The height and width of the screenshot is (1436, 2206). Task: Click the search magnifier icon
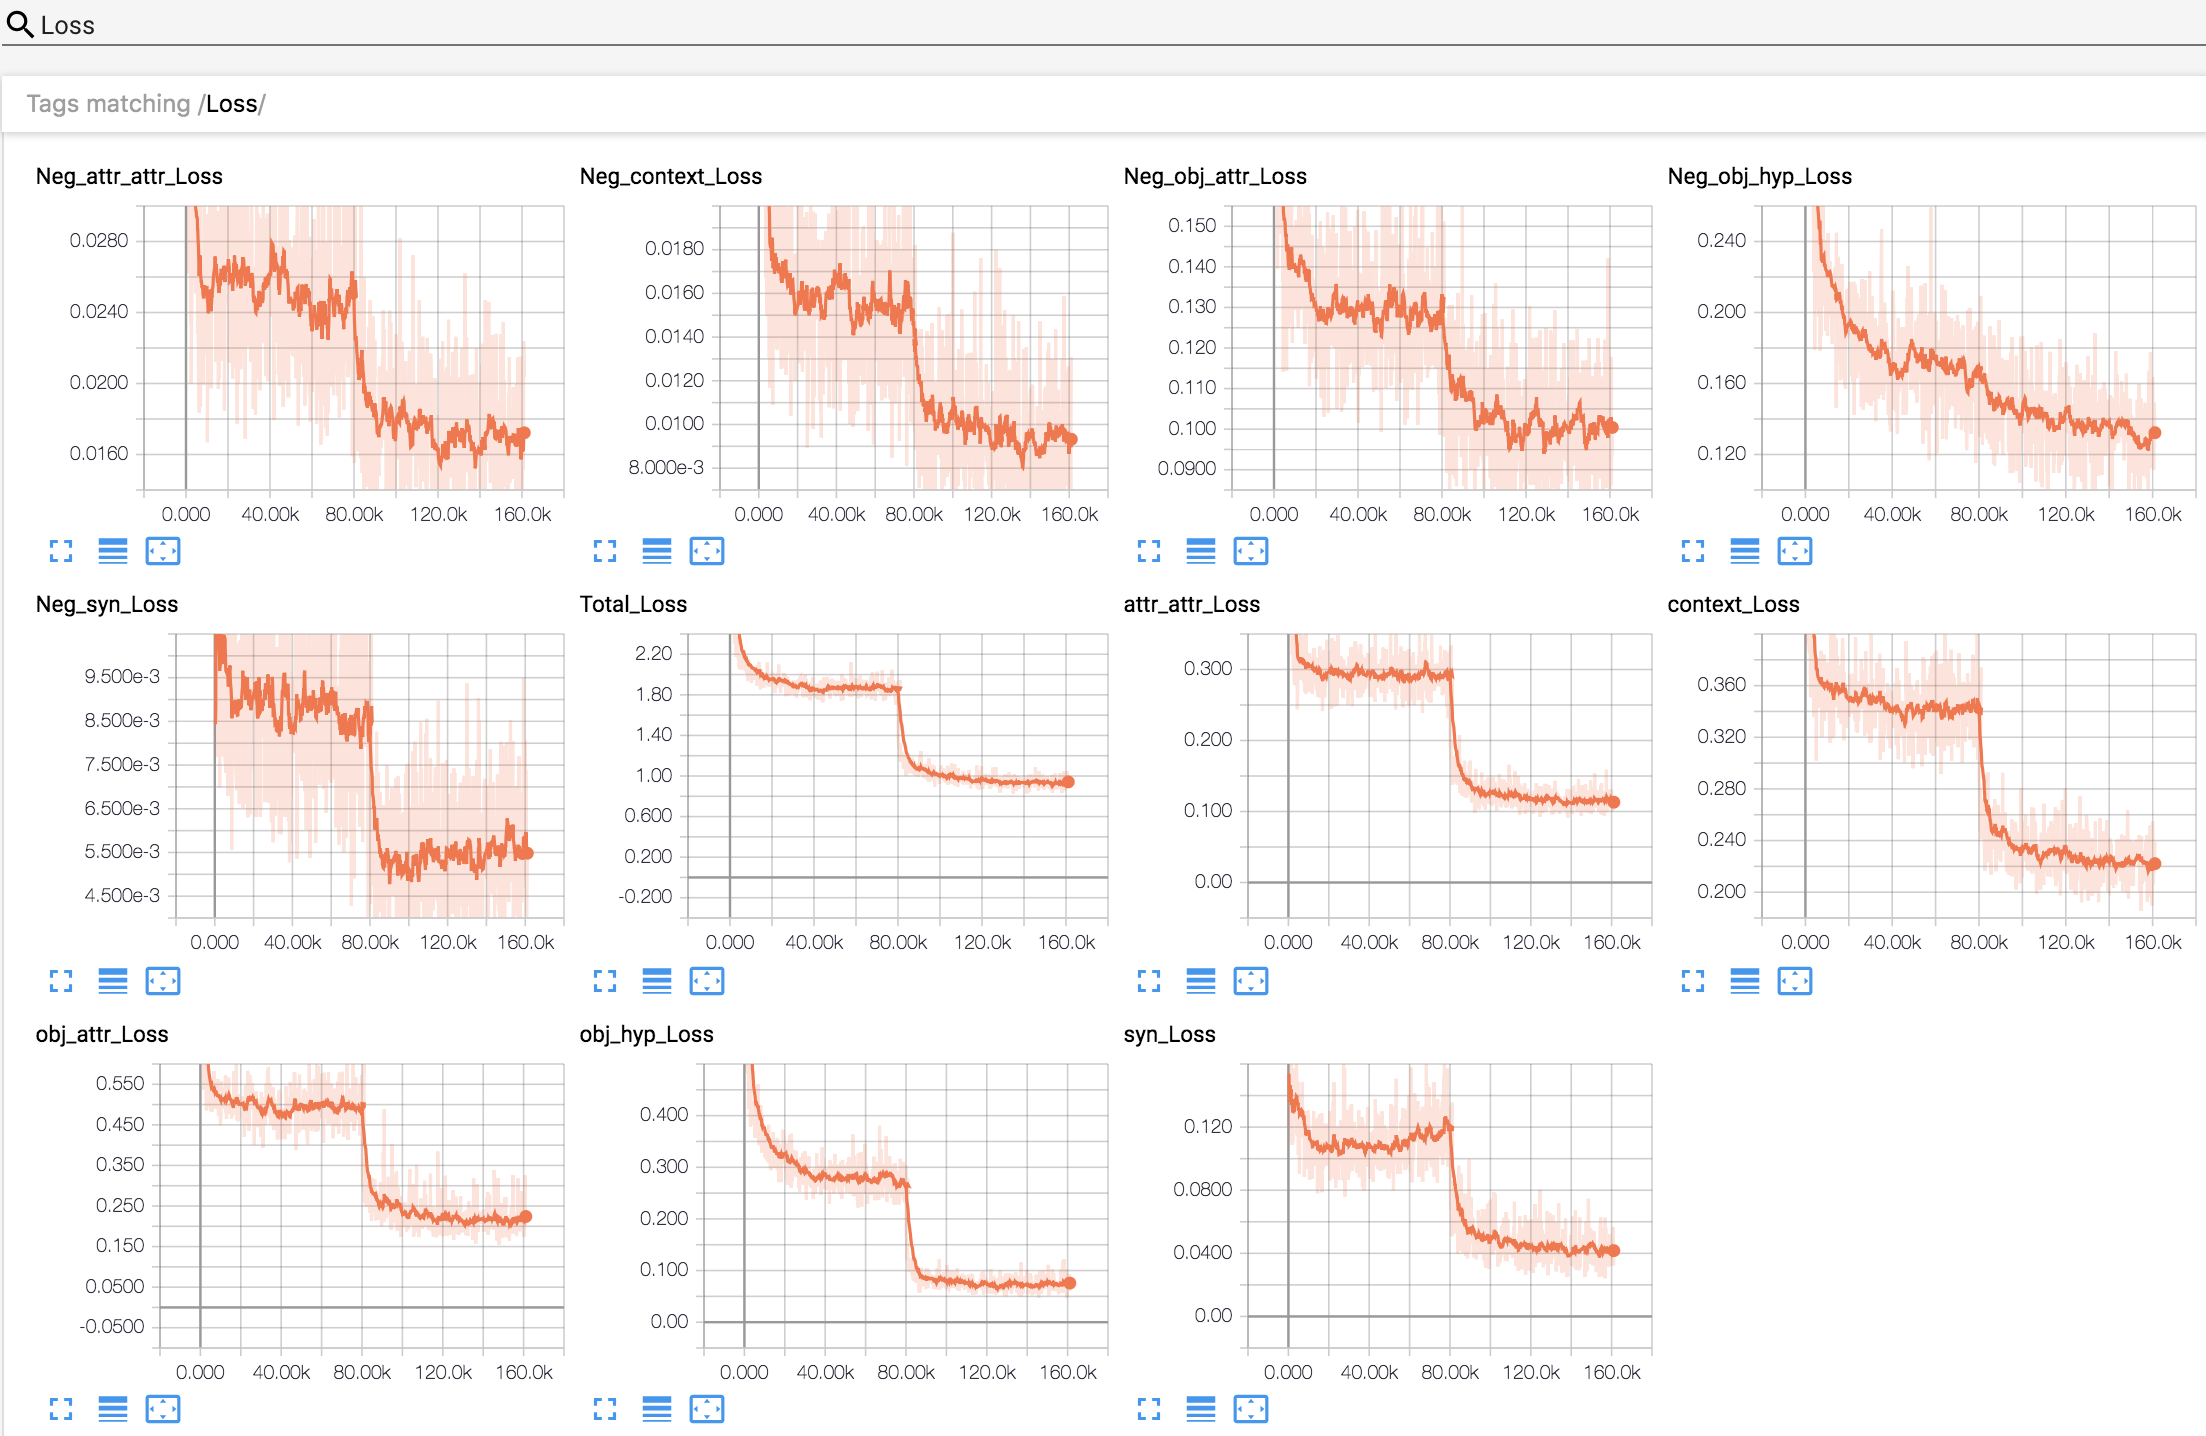coord(20,24)
